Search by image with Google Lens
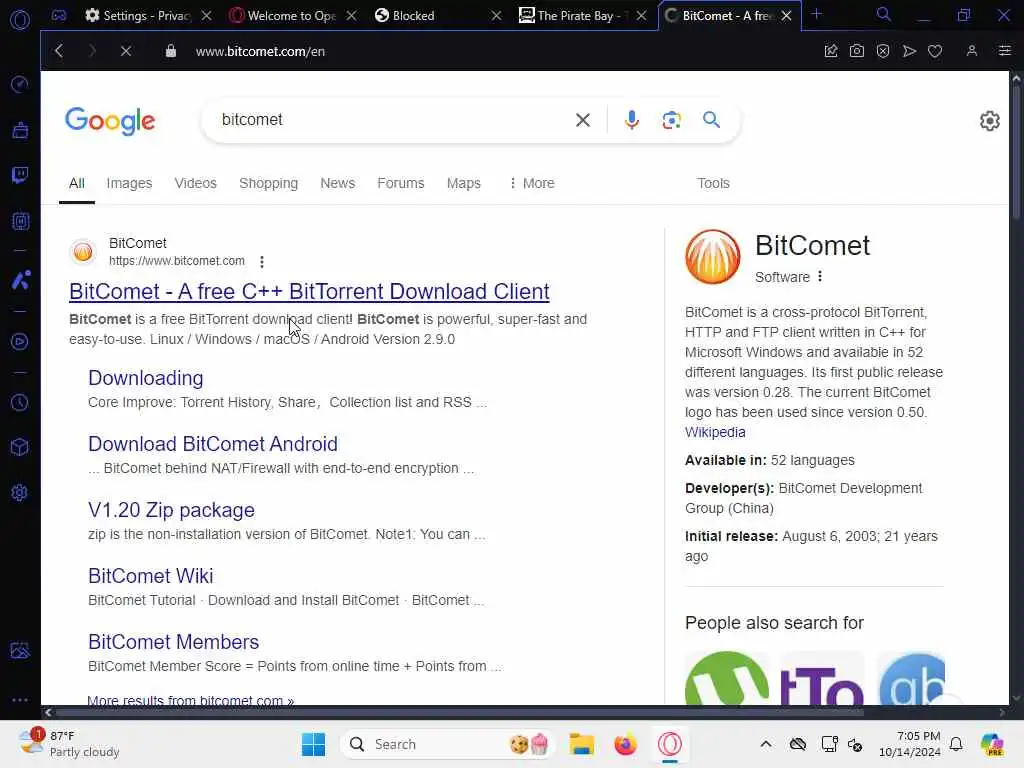The height and width of the screenshot is (768, 1024). click(671, 120)
